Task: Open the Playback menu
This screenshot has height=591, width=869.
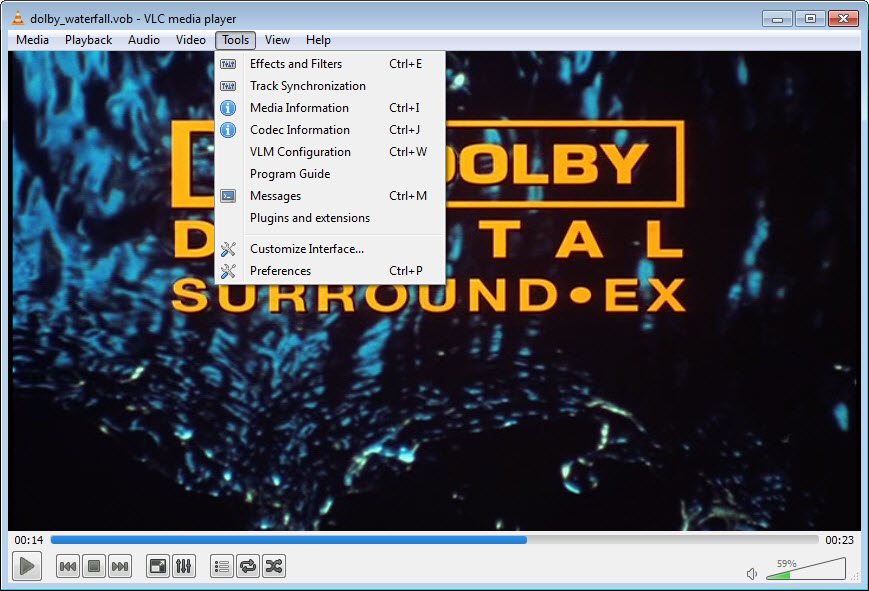Action: [x=88, y=40]
